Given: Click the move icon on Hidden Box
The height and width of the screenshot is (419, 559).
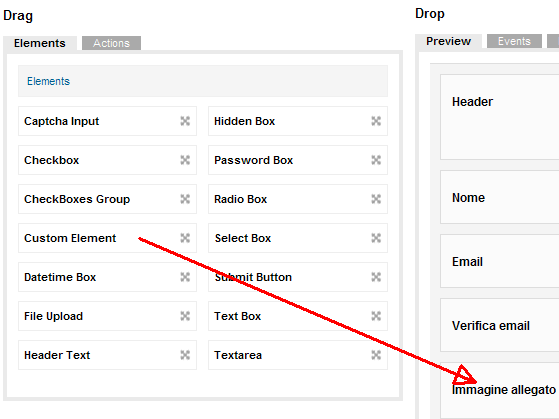Looking at the screenshot, I should pyautogui.click(x=376, y=121).
